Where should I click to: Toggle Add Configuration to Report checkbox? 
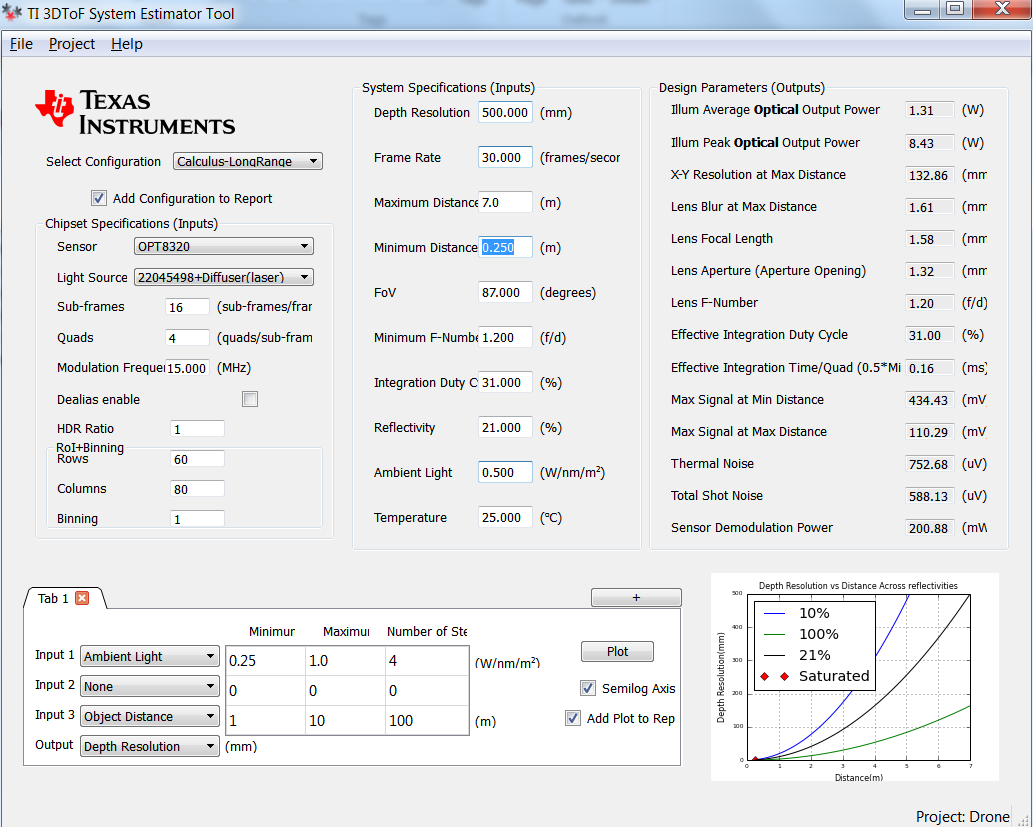coord(99,198)
